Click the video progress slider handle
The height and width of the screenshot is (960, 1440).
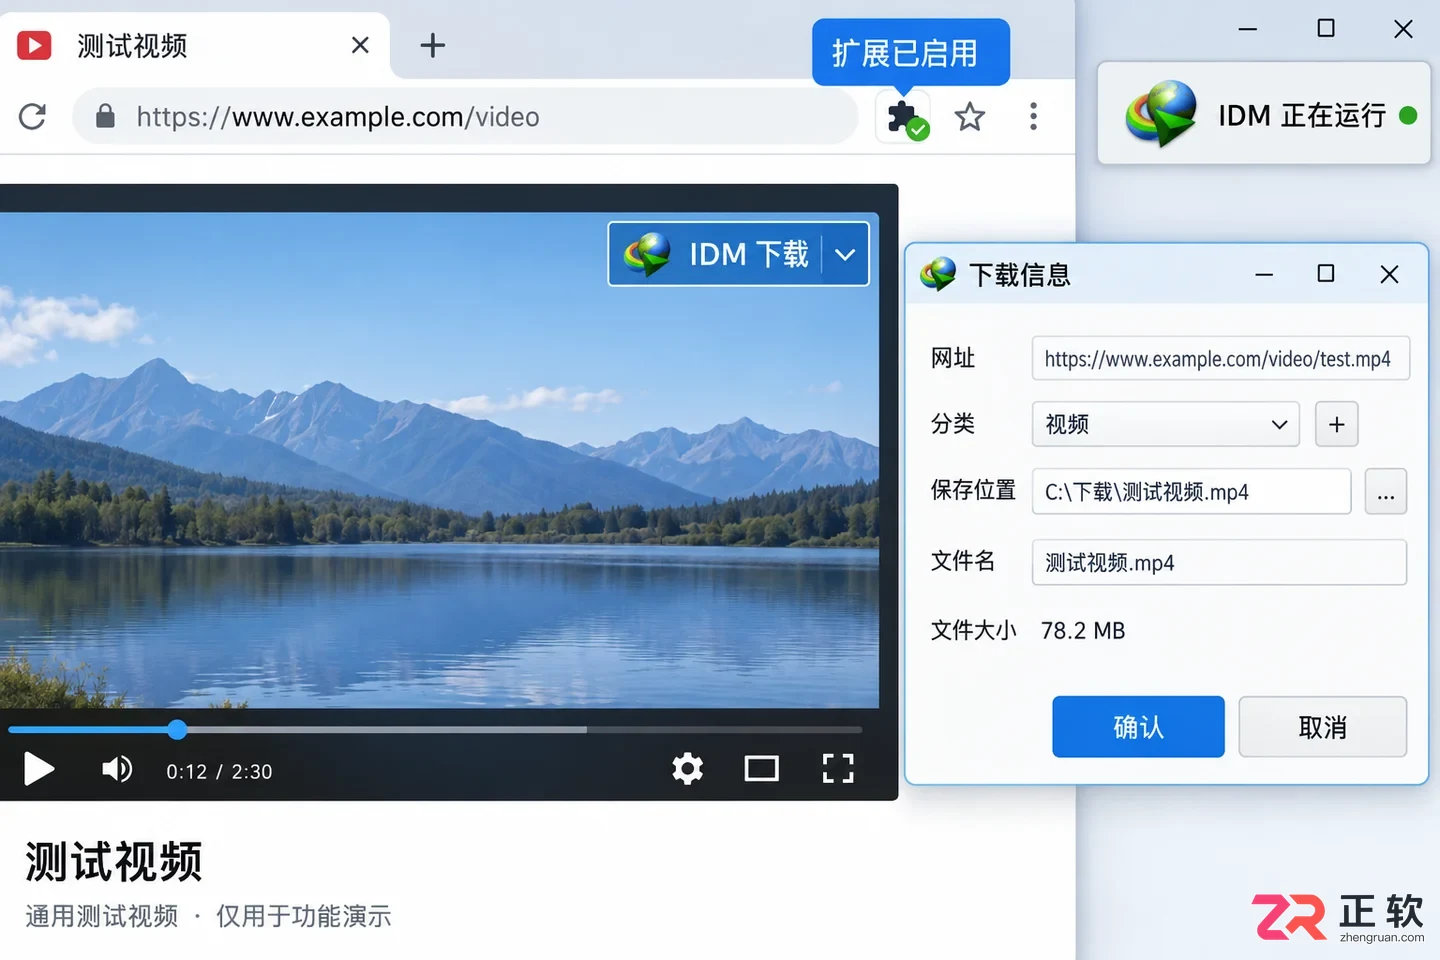point(177,730)
